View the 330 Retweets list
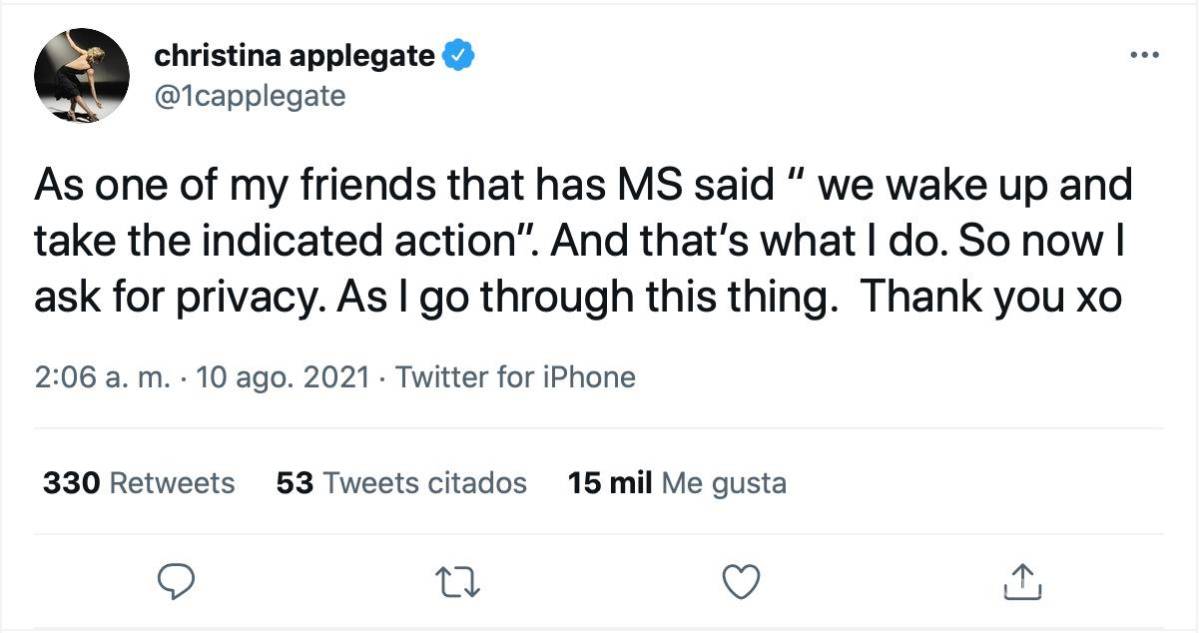Viewport: 1200px width, 633px height. tap(137, 482)
